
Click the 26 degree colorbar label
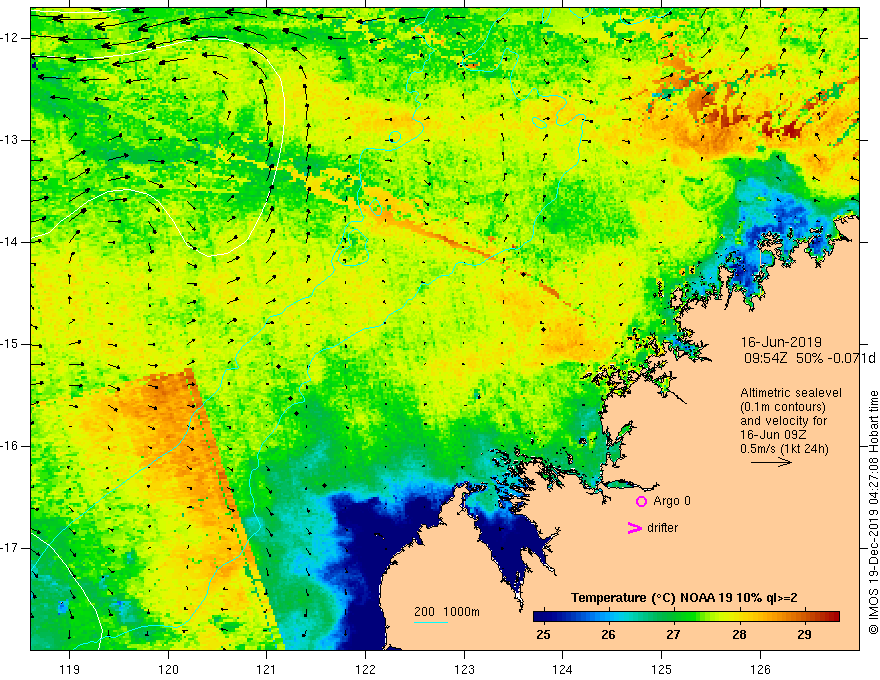click(608, 635)
